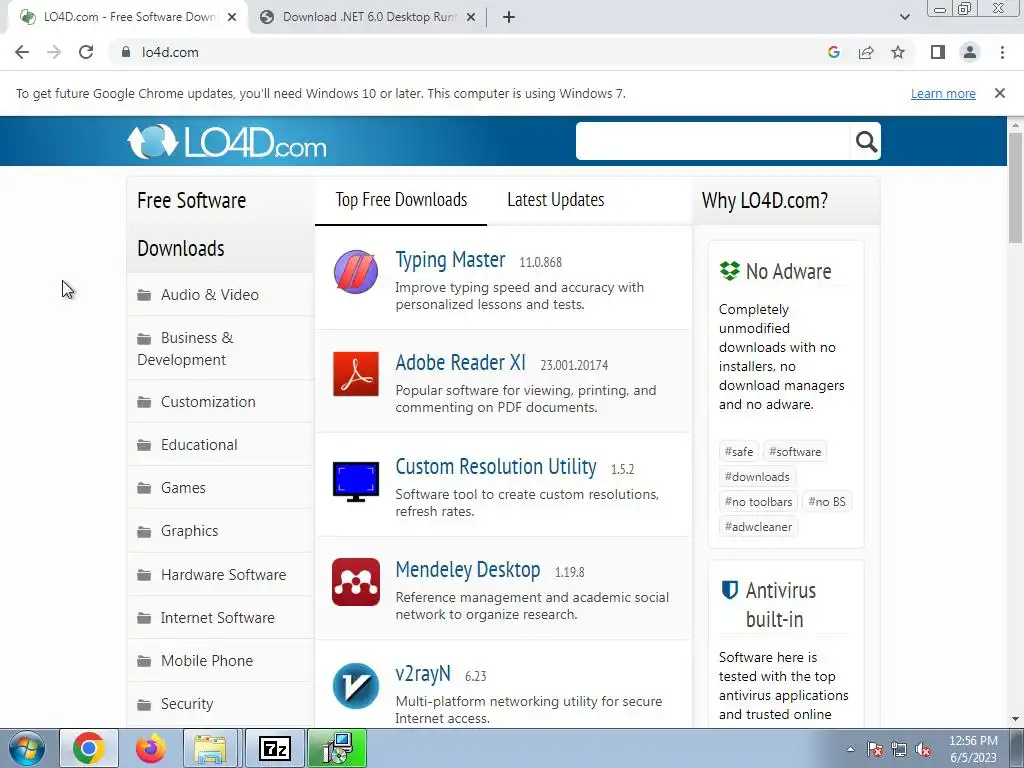Image resolution: width=1024 pixels, height=768 pixels.
Task: Open 7-Zip from taskbar
Action: 274,748
